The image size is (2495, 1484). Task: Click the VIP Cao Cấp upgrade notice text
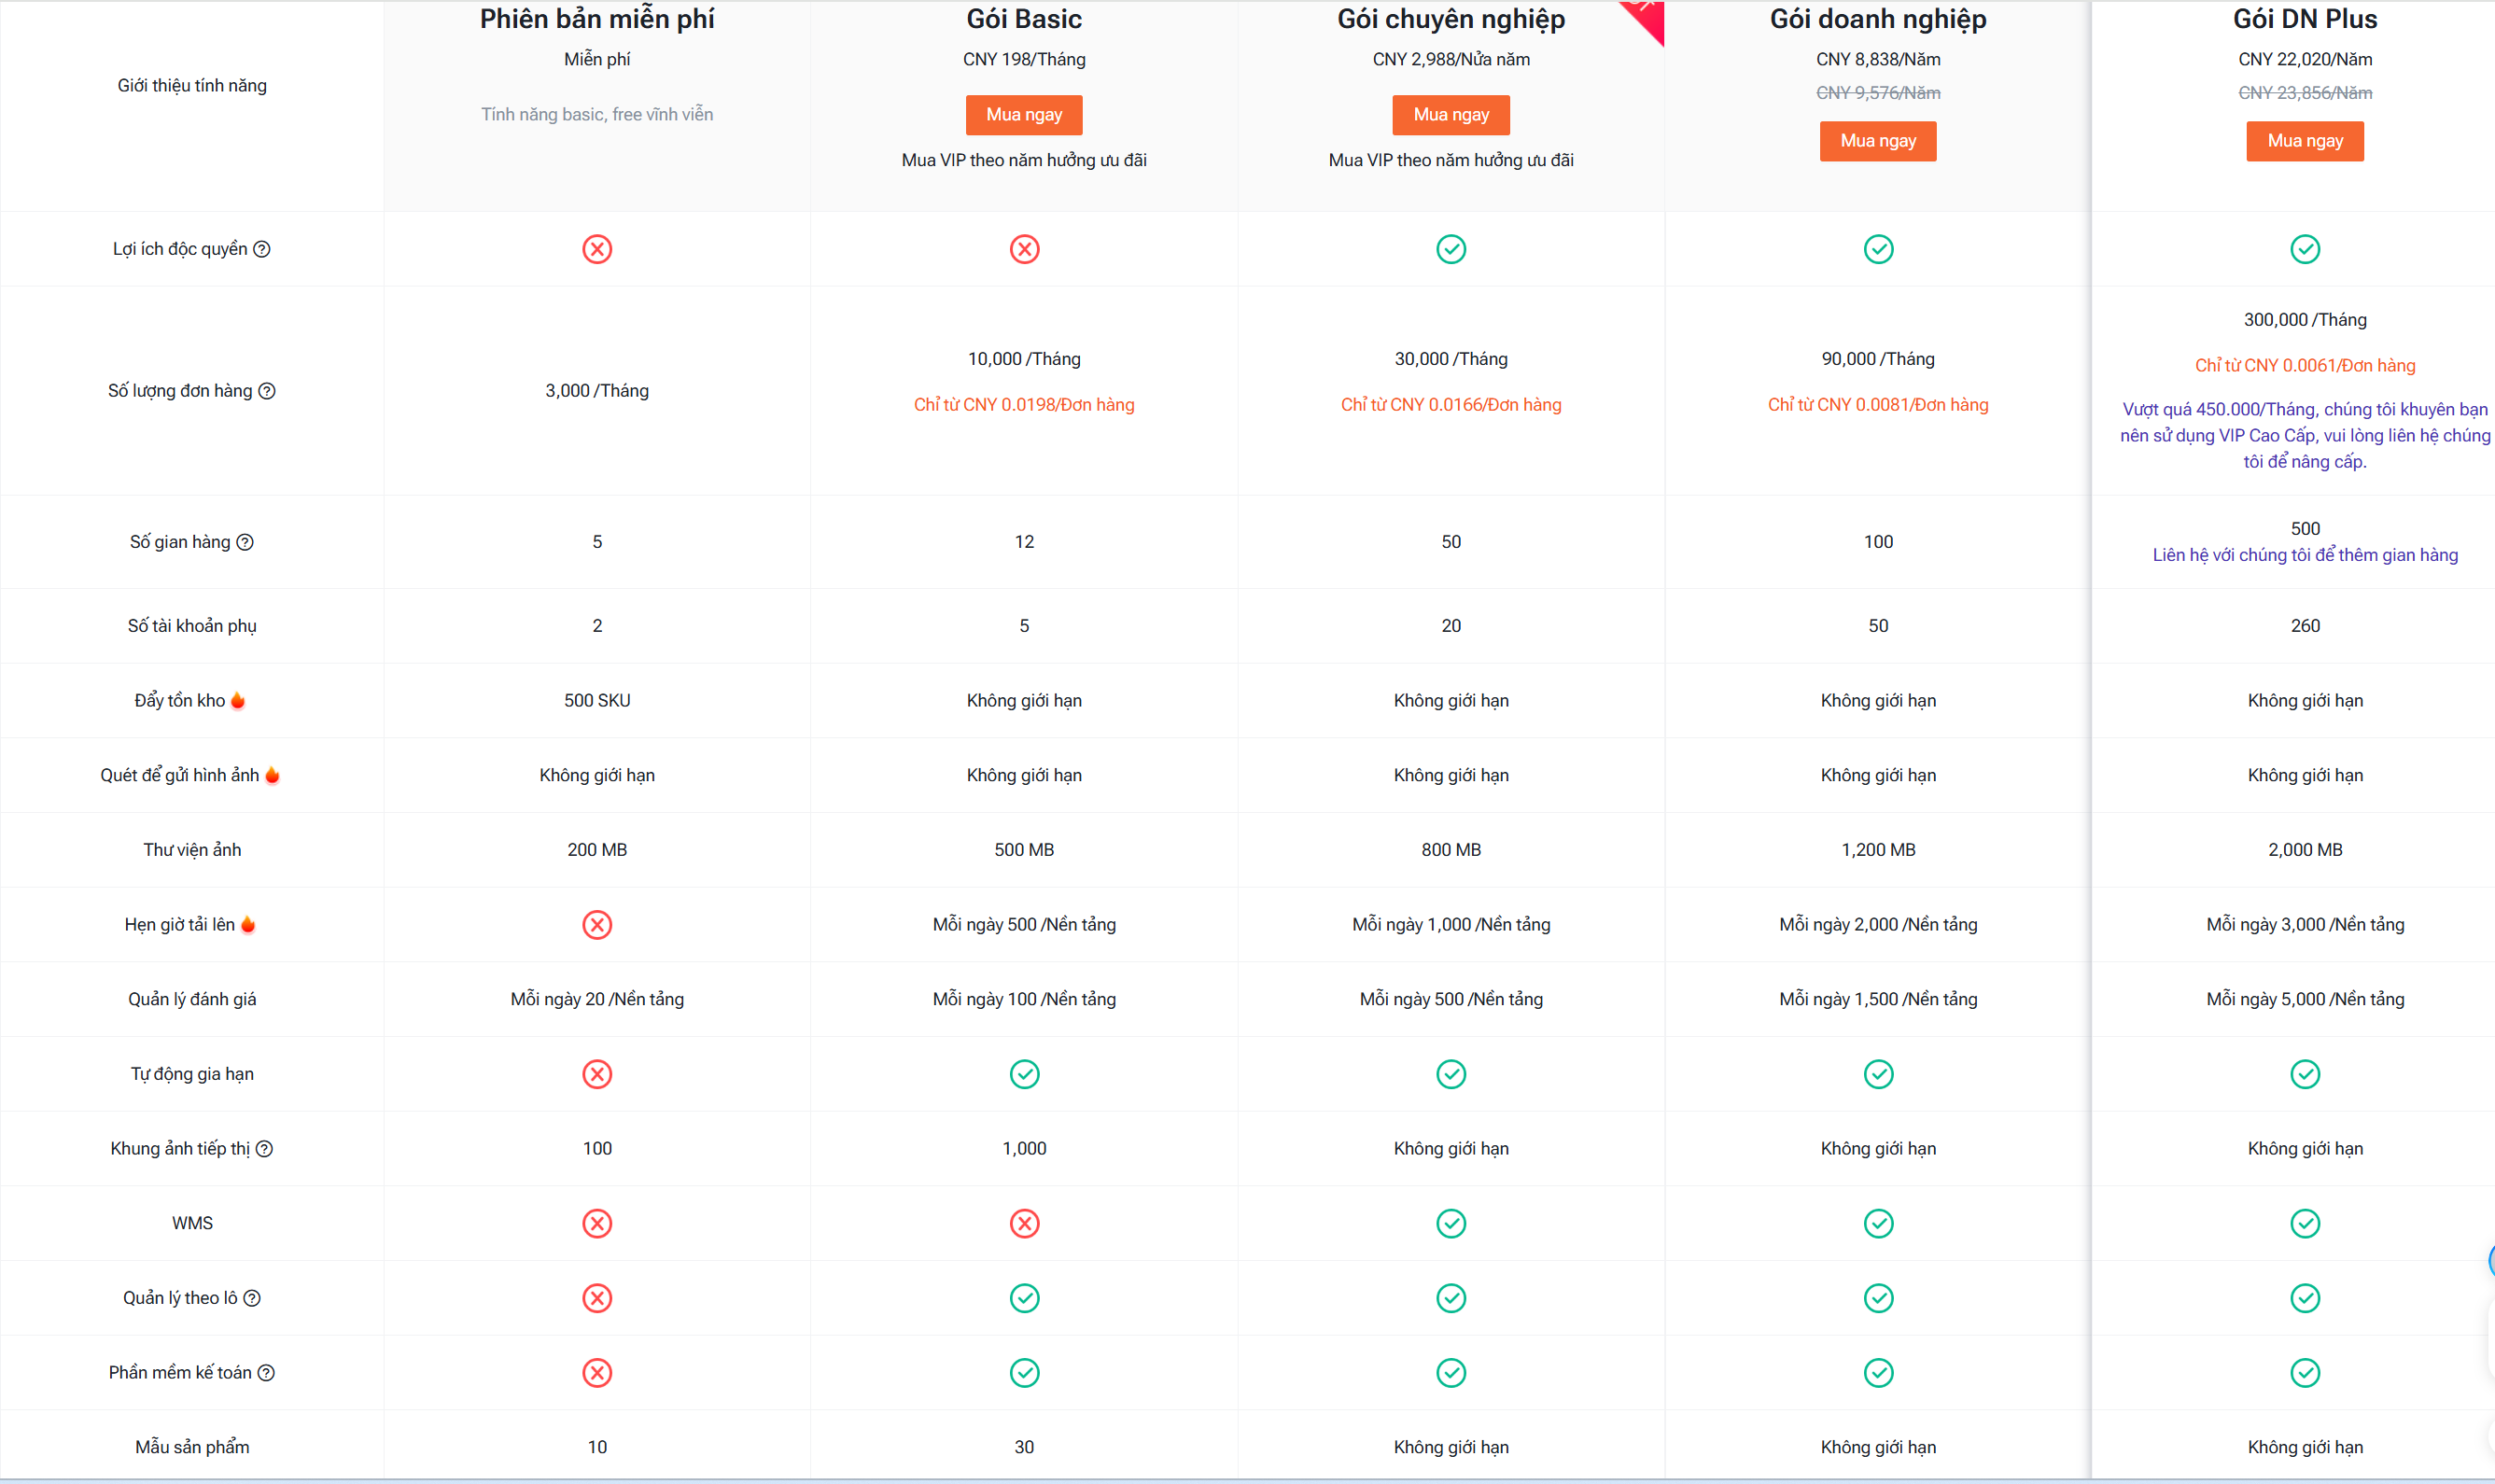(x=2305, y=436)
